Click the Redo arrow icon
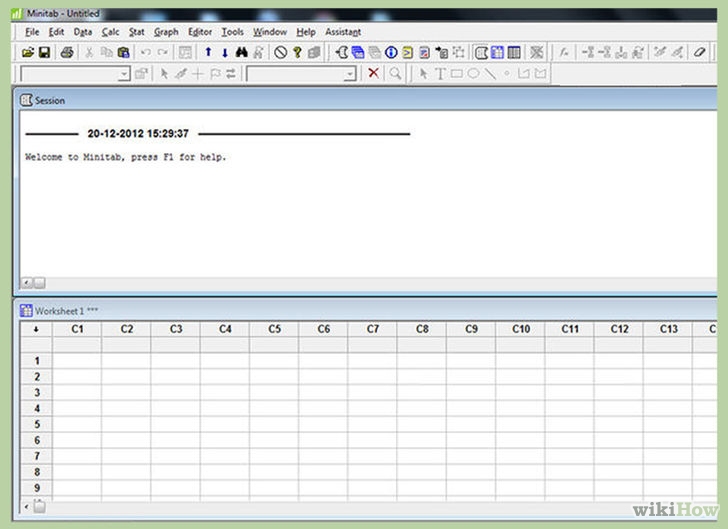 tap(162, 52)
